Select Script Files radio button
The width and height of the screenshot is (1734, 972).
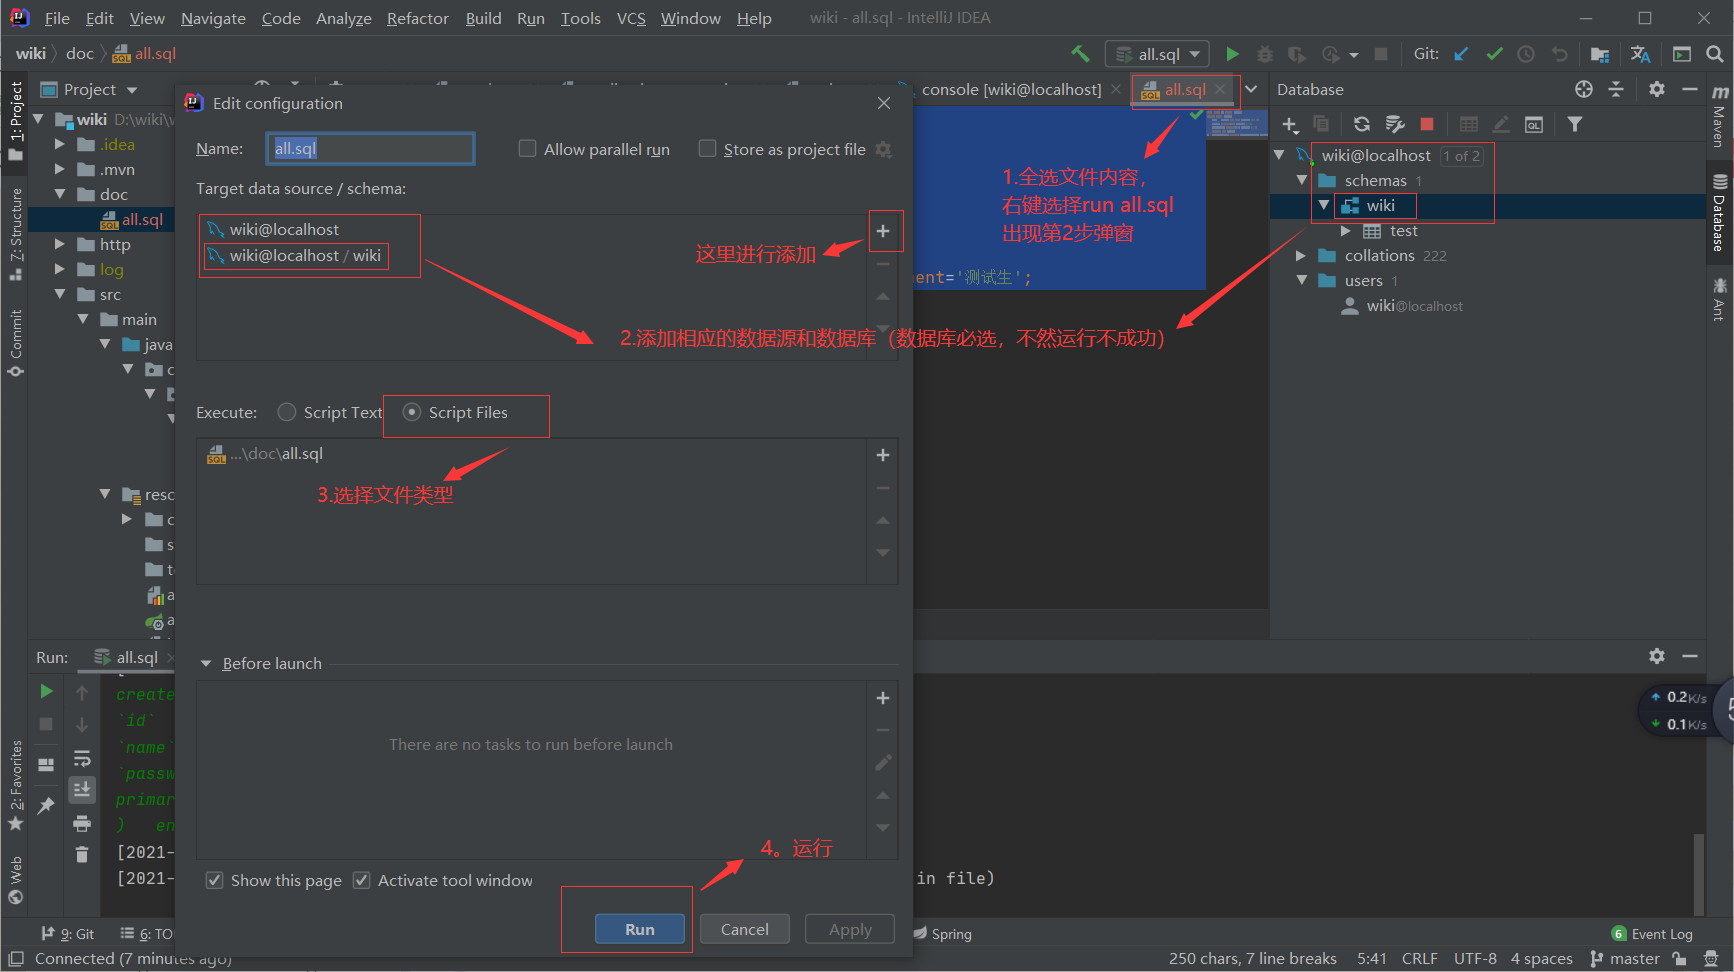[411, 412]
